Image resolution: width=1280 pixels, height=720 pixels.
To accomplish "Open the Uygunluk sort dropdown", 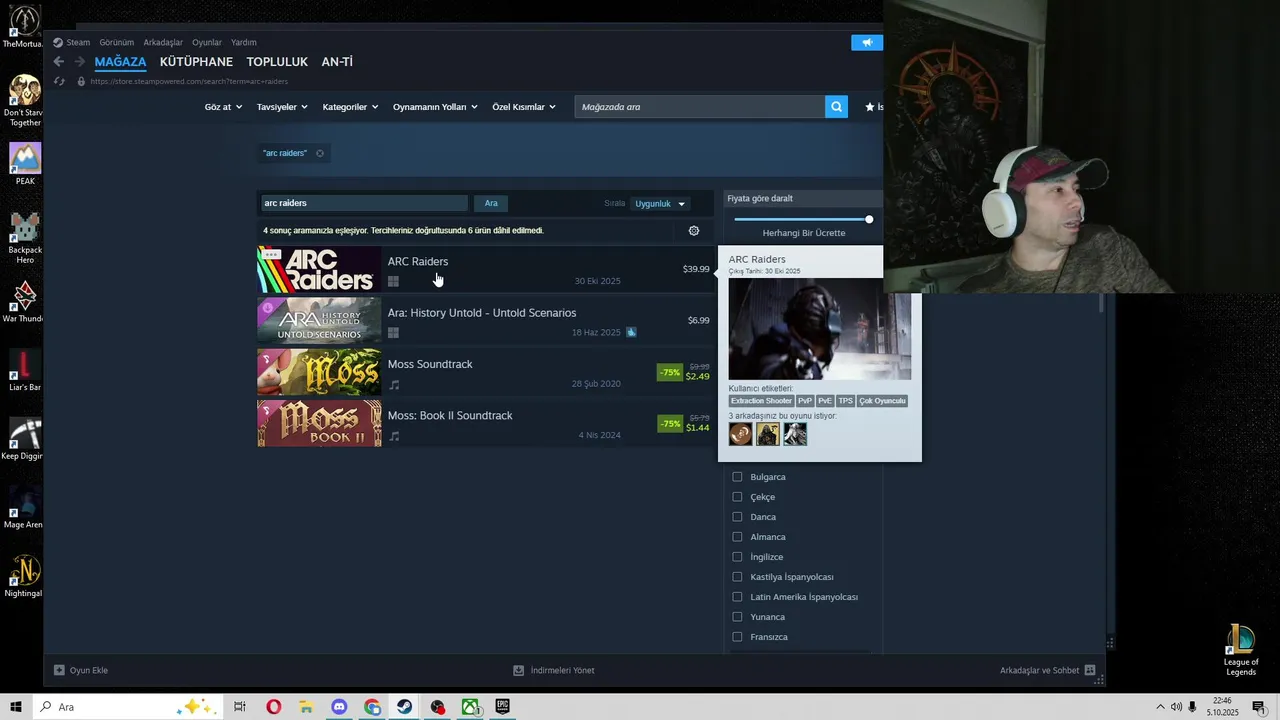I will (x=660, y=204).
